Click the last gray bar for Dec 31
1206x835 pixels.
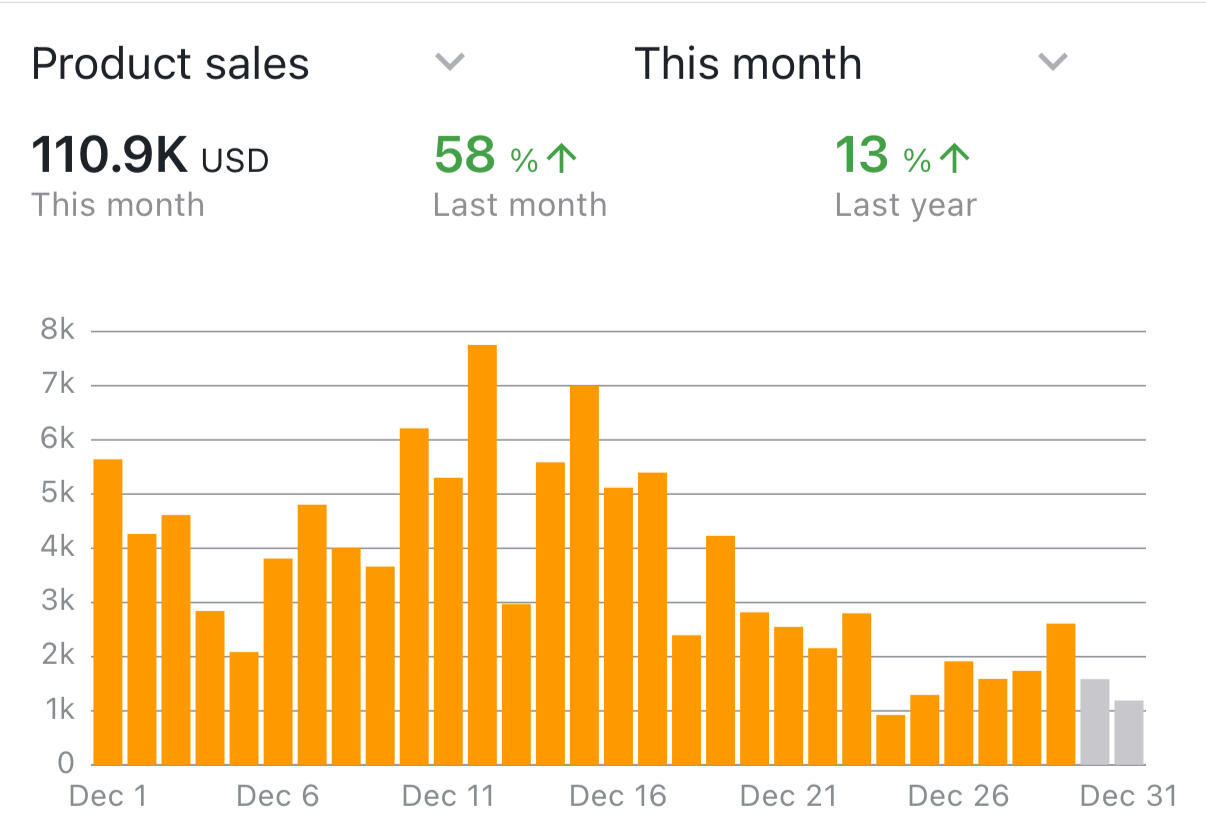(1129, 732)
